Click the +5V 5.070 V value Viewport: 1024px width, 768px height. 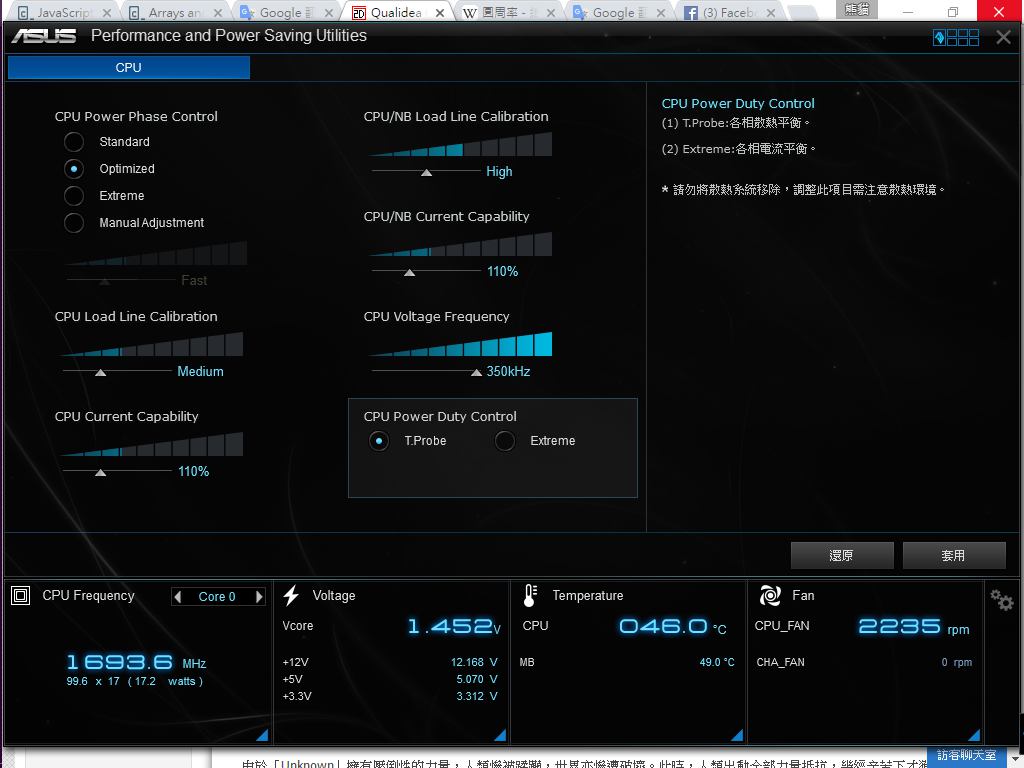477,679
